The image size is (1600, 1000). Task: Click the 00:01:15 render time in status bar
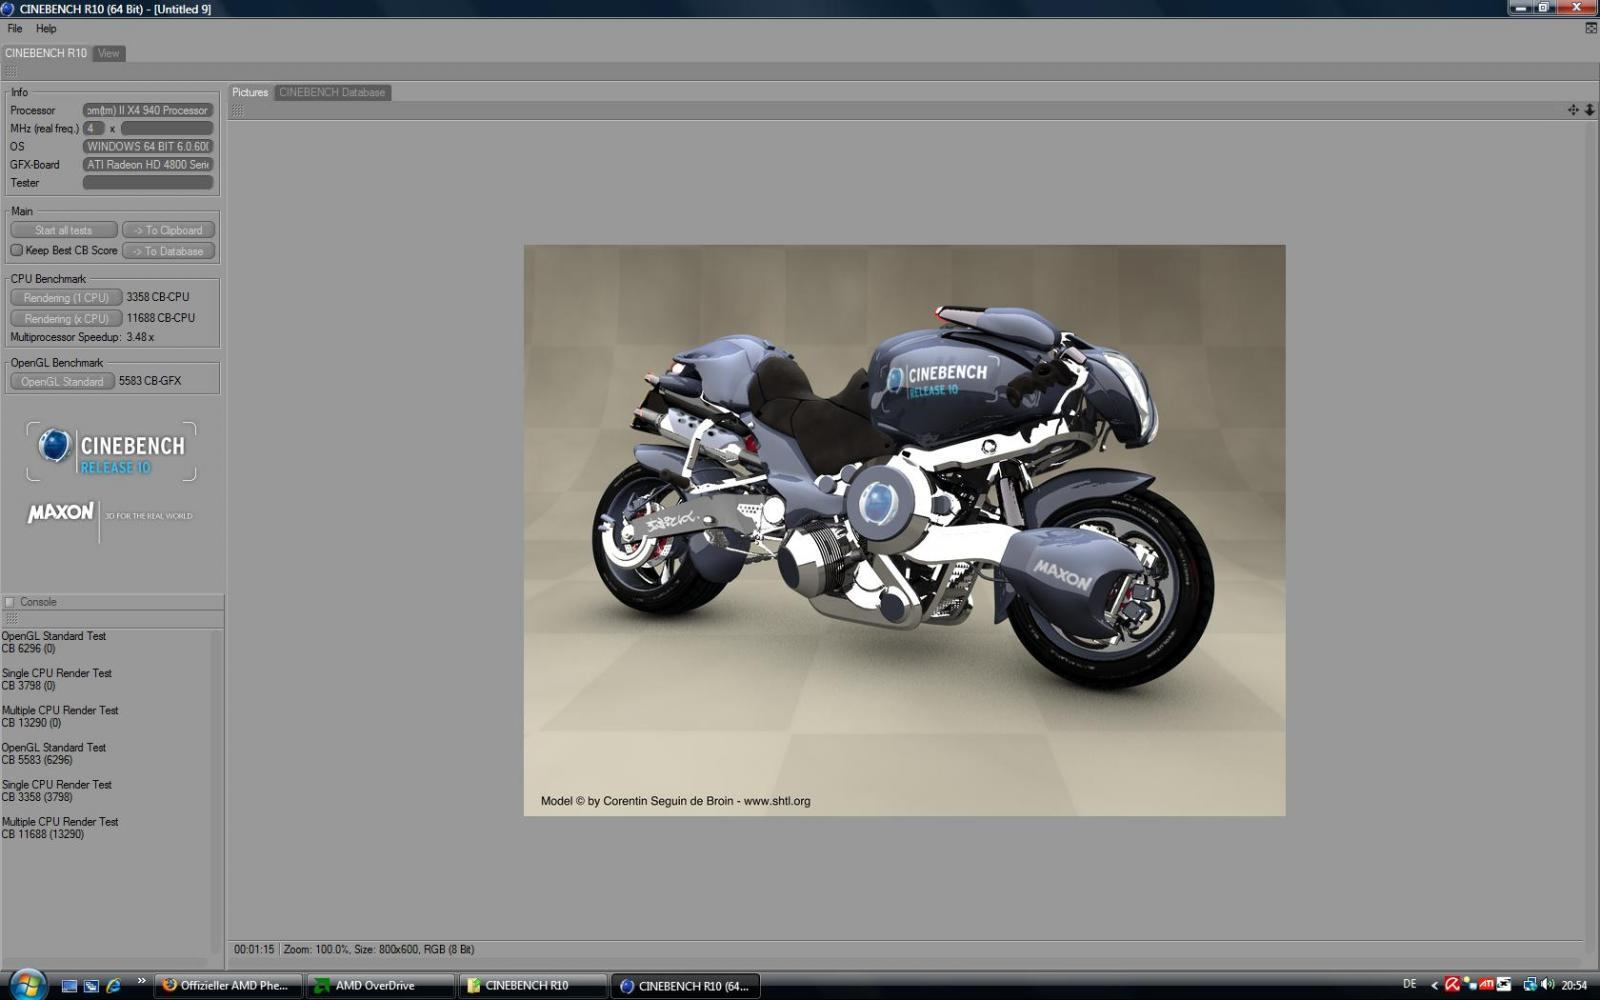[x=254, y=949]
